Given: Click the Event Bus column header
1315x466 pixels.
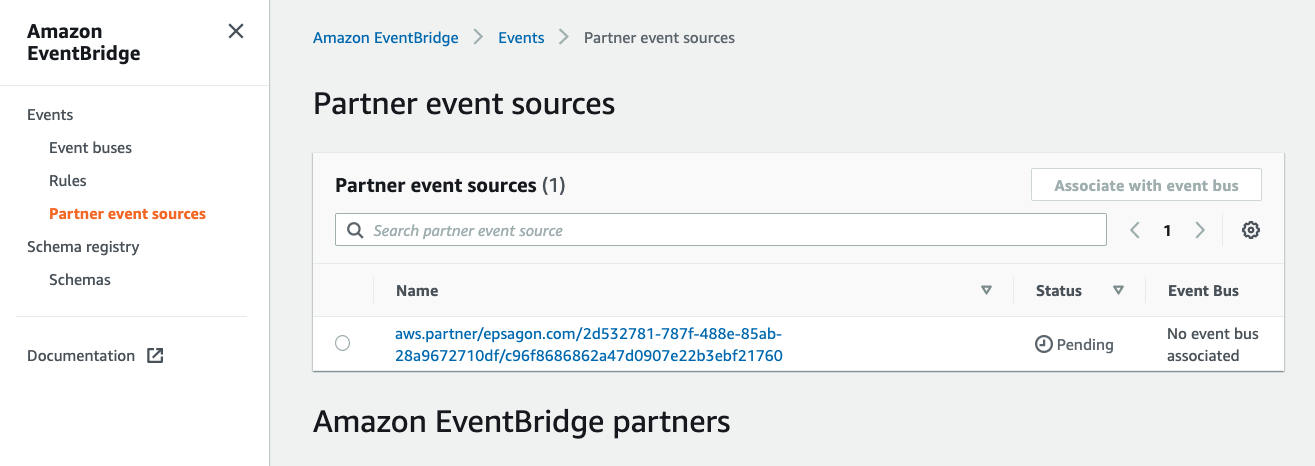Looking at the screenshot, I should point(1203,291).
